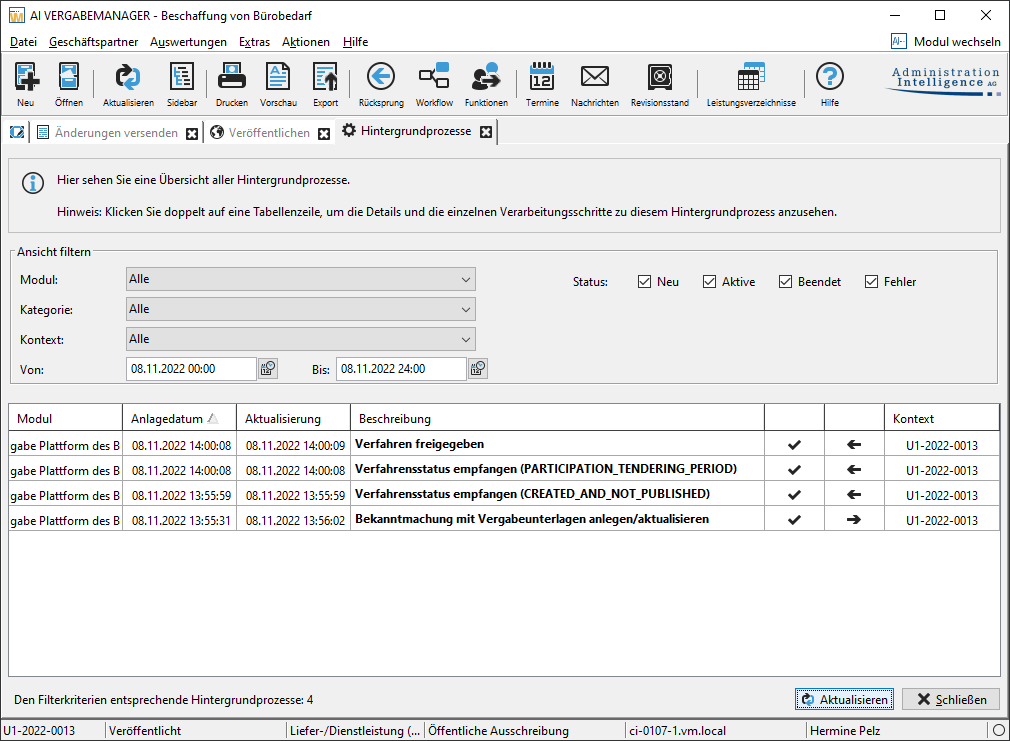Close the Änderungen versenden tab
This screenshot has width=1010, height=741.
tap(192, 133)
